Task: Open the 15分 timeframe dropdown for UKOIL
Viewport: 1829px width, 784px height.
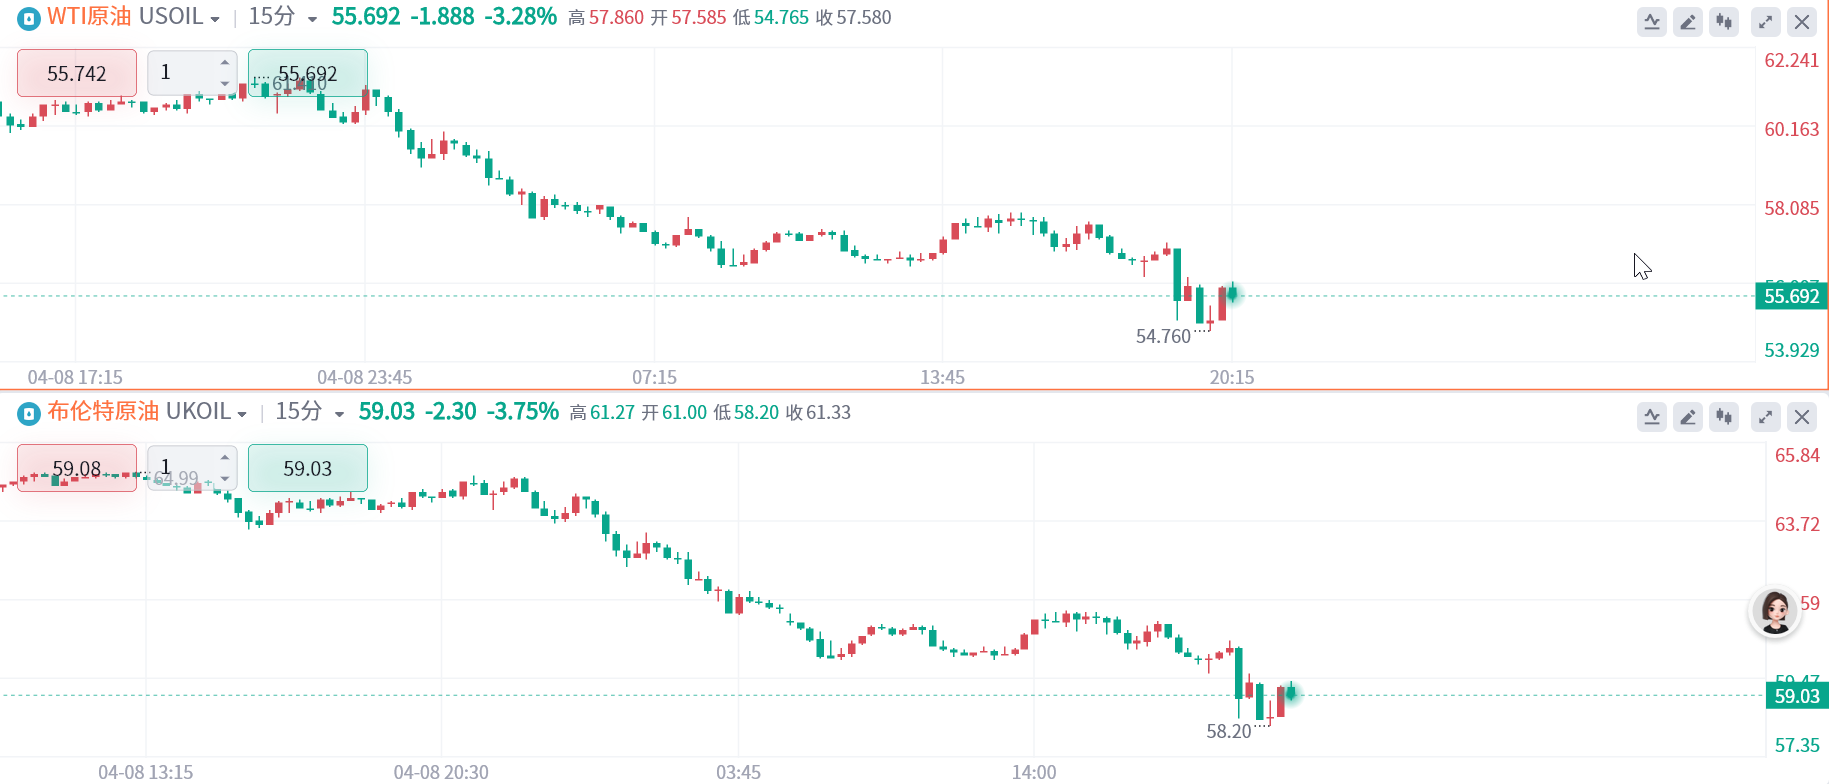Action: 309,412
